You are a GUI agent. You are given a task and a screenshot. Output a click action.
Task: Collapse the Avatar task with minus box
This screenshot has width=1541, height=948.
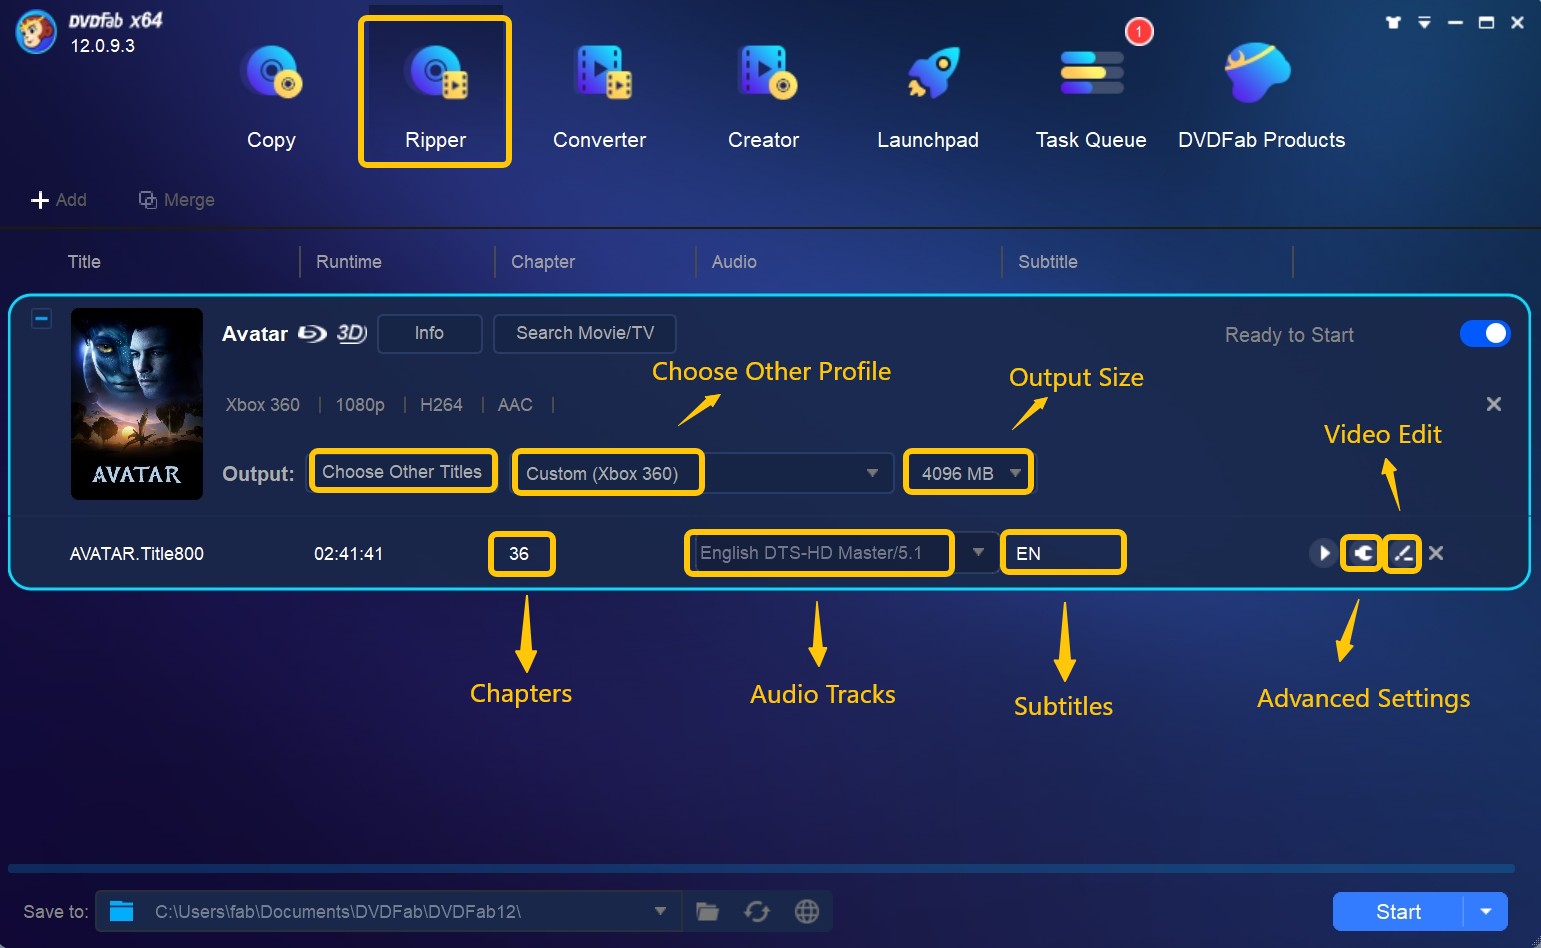pyautogui.click(x=41, y=319)
